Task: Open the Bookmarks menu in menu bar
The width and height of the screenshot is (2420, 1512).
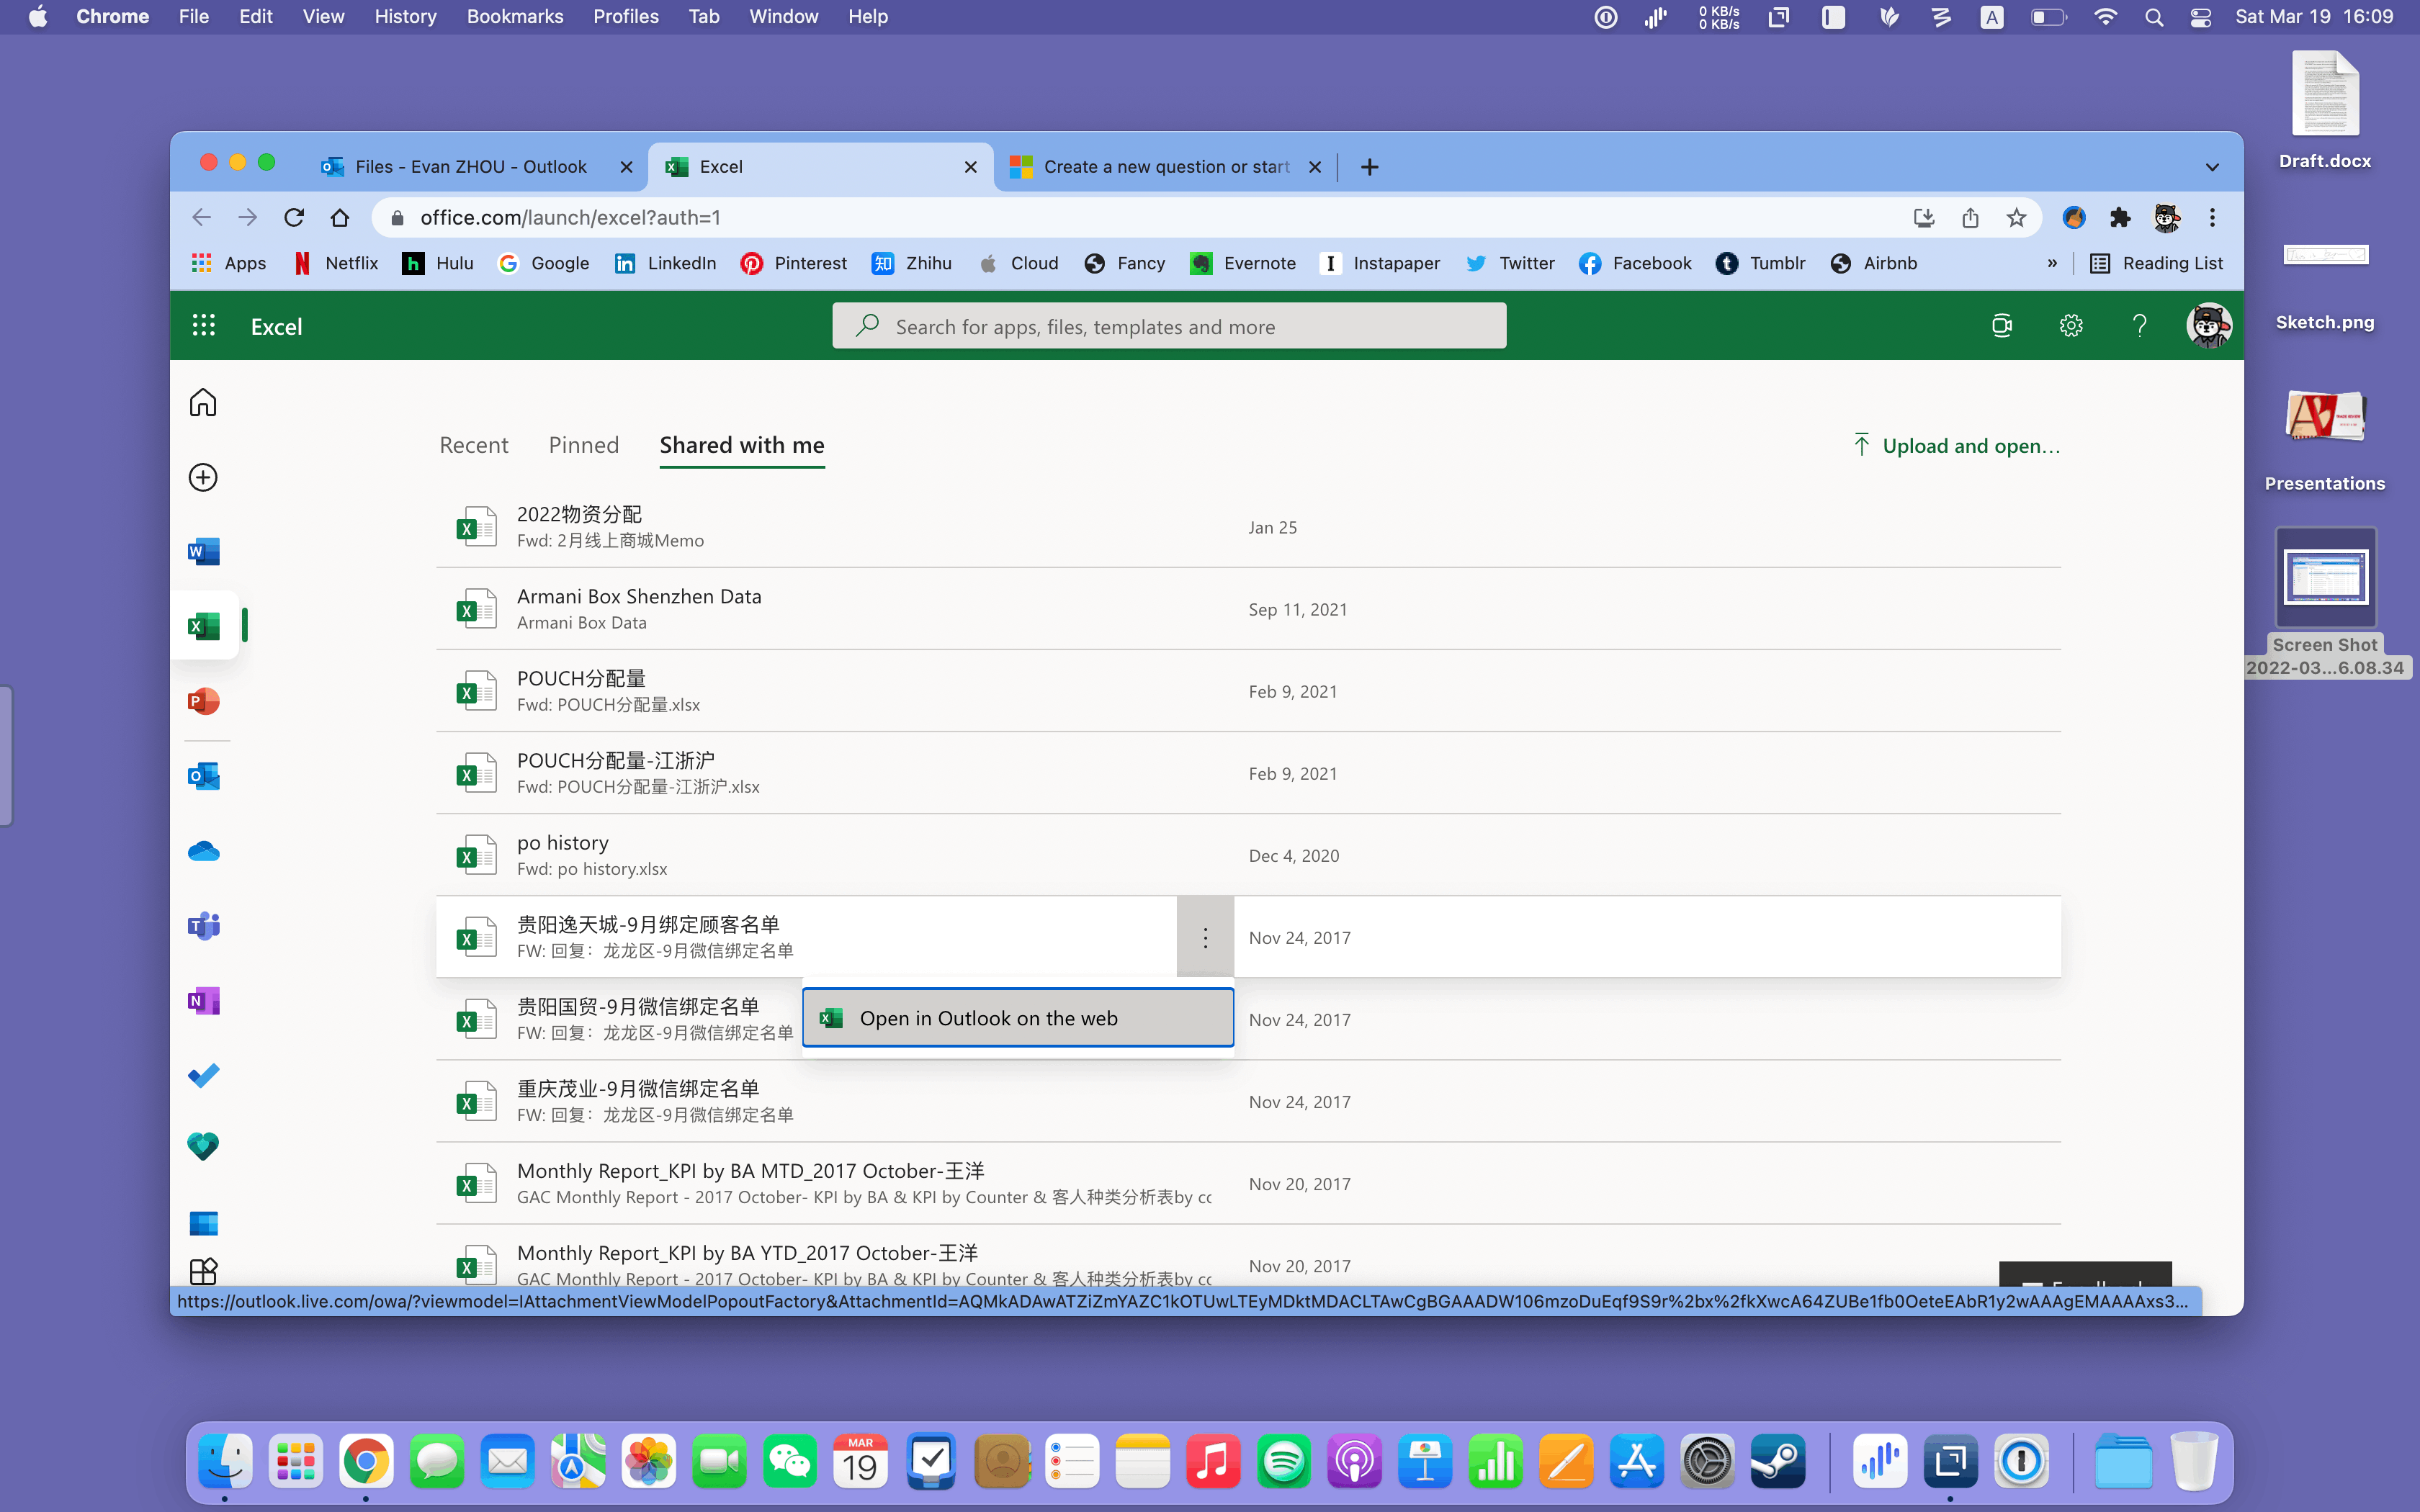Action: tap(515, 16)
